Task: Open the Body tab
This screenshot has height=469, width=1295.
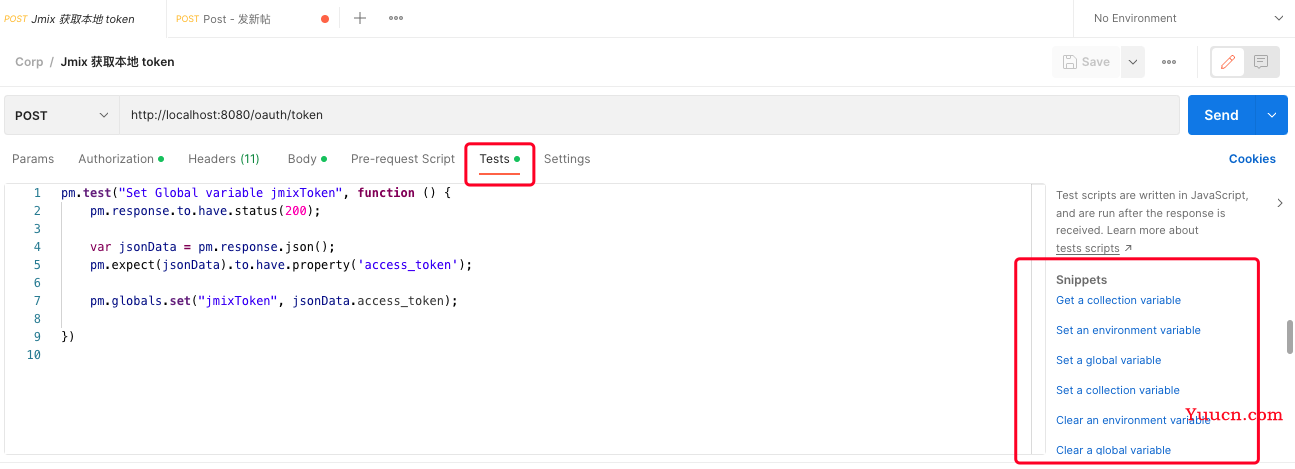Action: click(x=307, y=159)
